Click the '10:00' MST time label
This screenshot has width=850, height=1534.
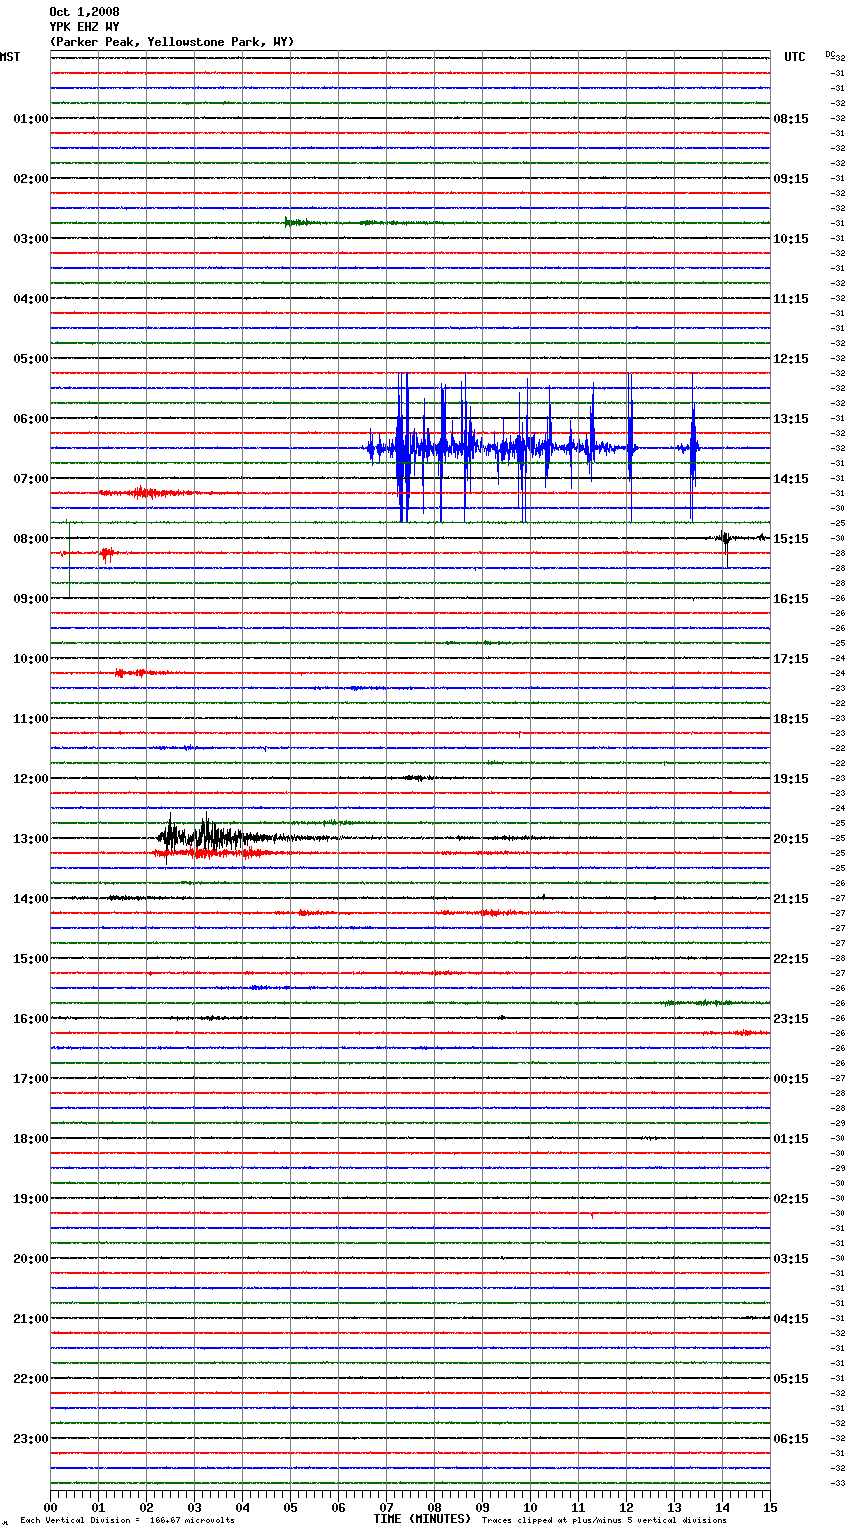click(31, 659)
